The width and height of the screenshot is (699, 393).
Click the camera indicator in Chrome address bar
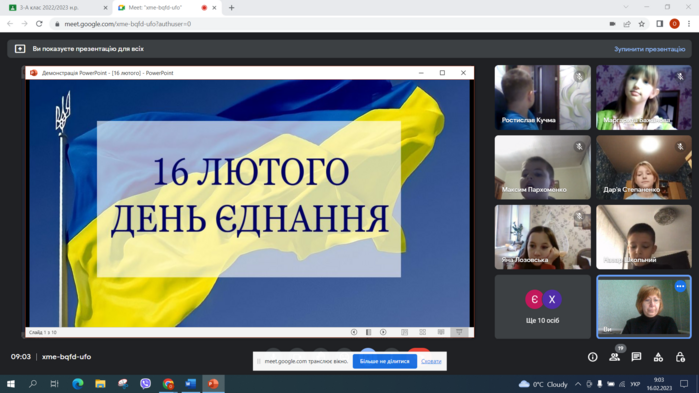click(x=613, y=24)
